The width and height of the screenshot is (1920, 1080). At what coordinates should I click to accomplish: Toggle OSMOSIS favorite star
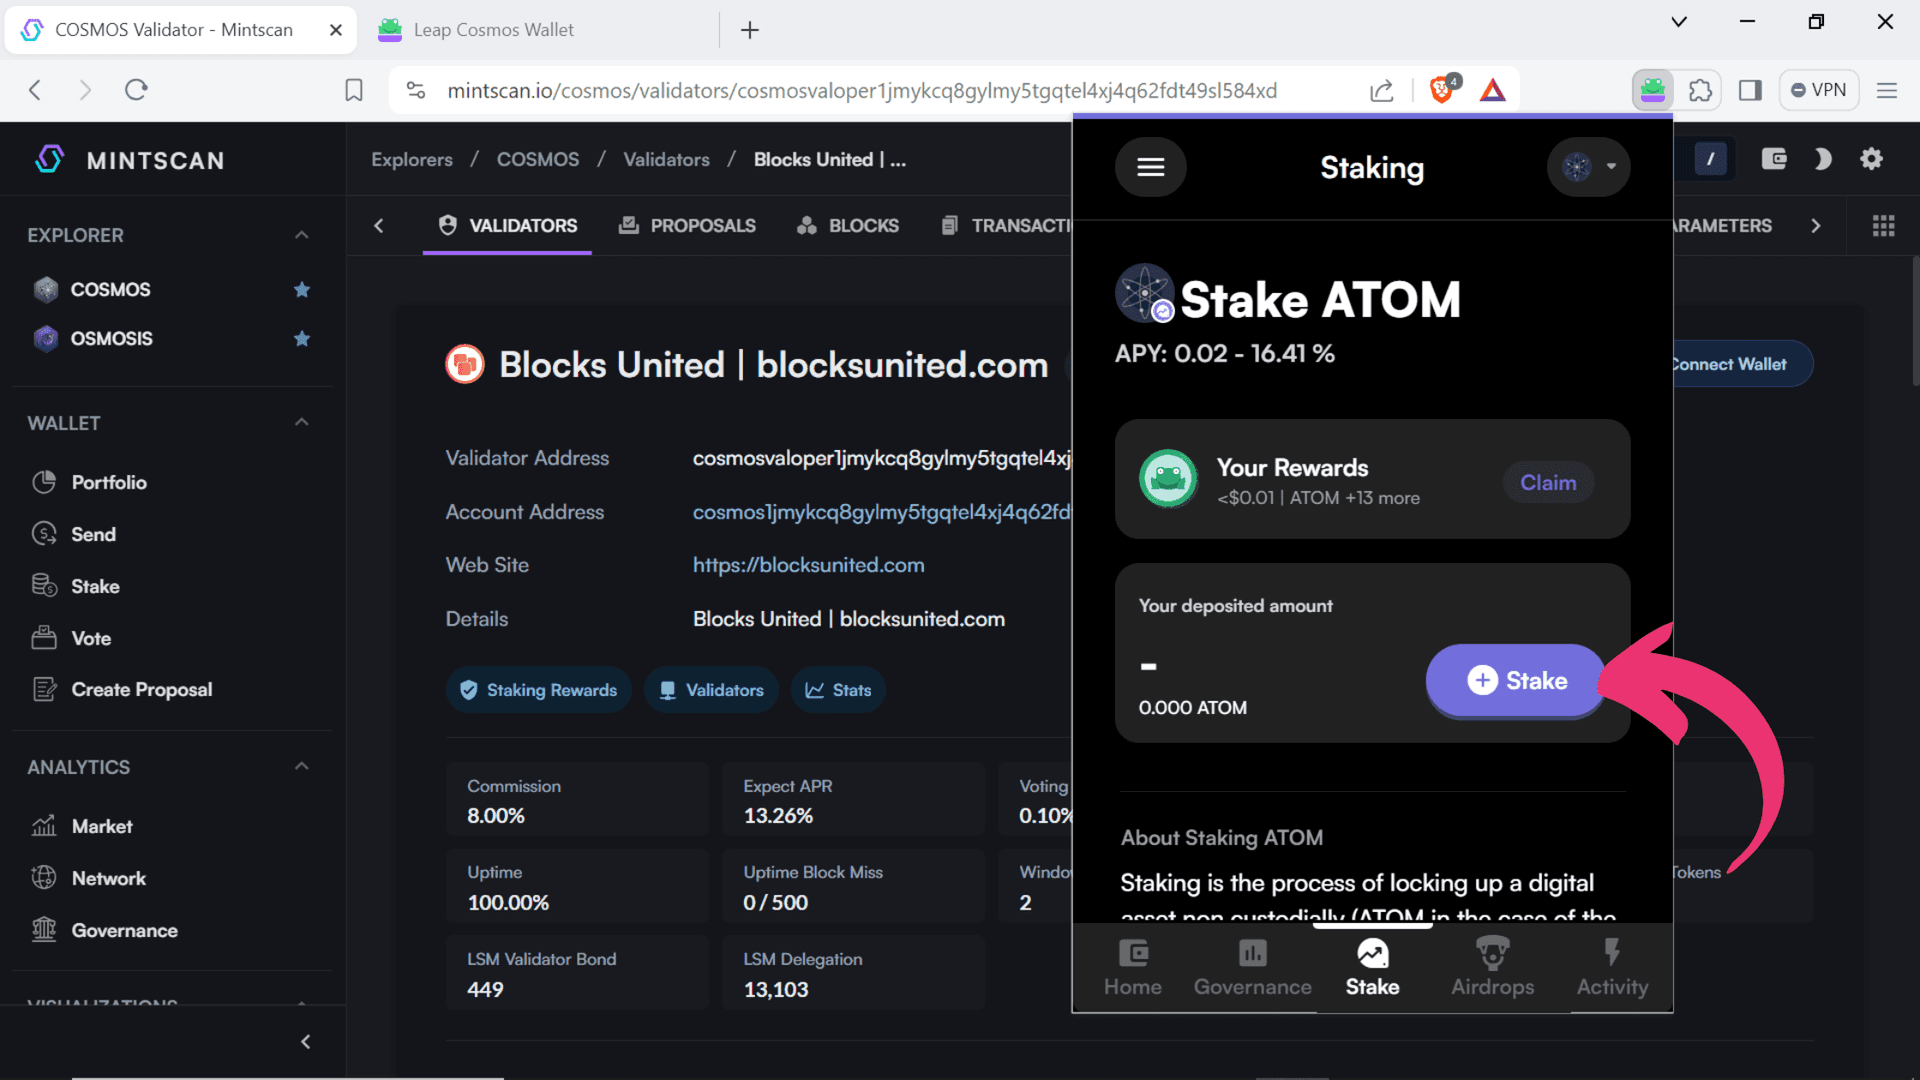[x=302, y=339]
